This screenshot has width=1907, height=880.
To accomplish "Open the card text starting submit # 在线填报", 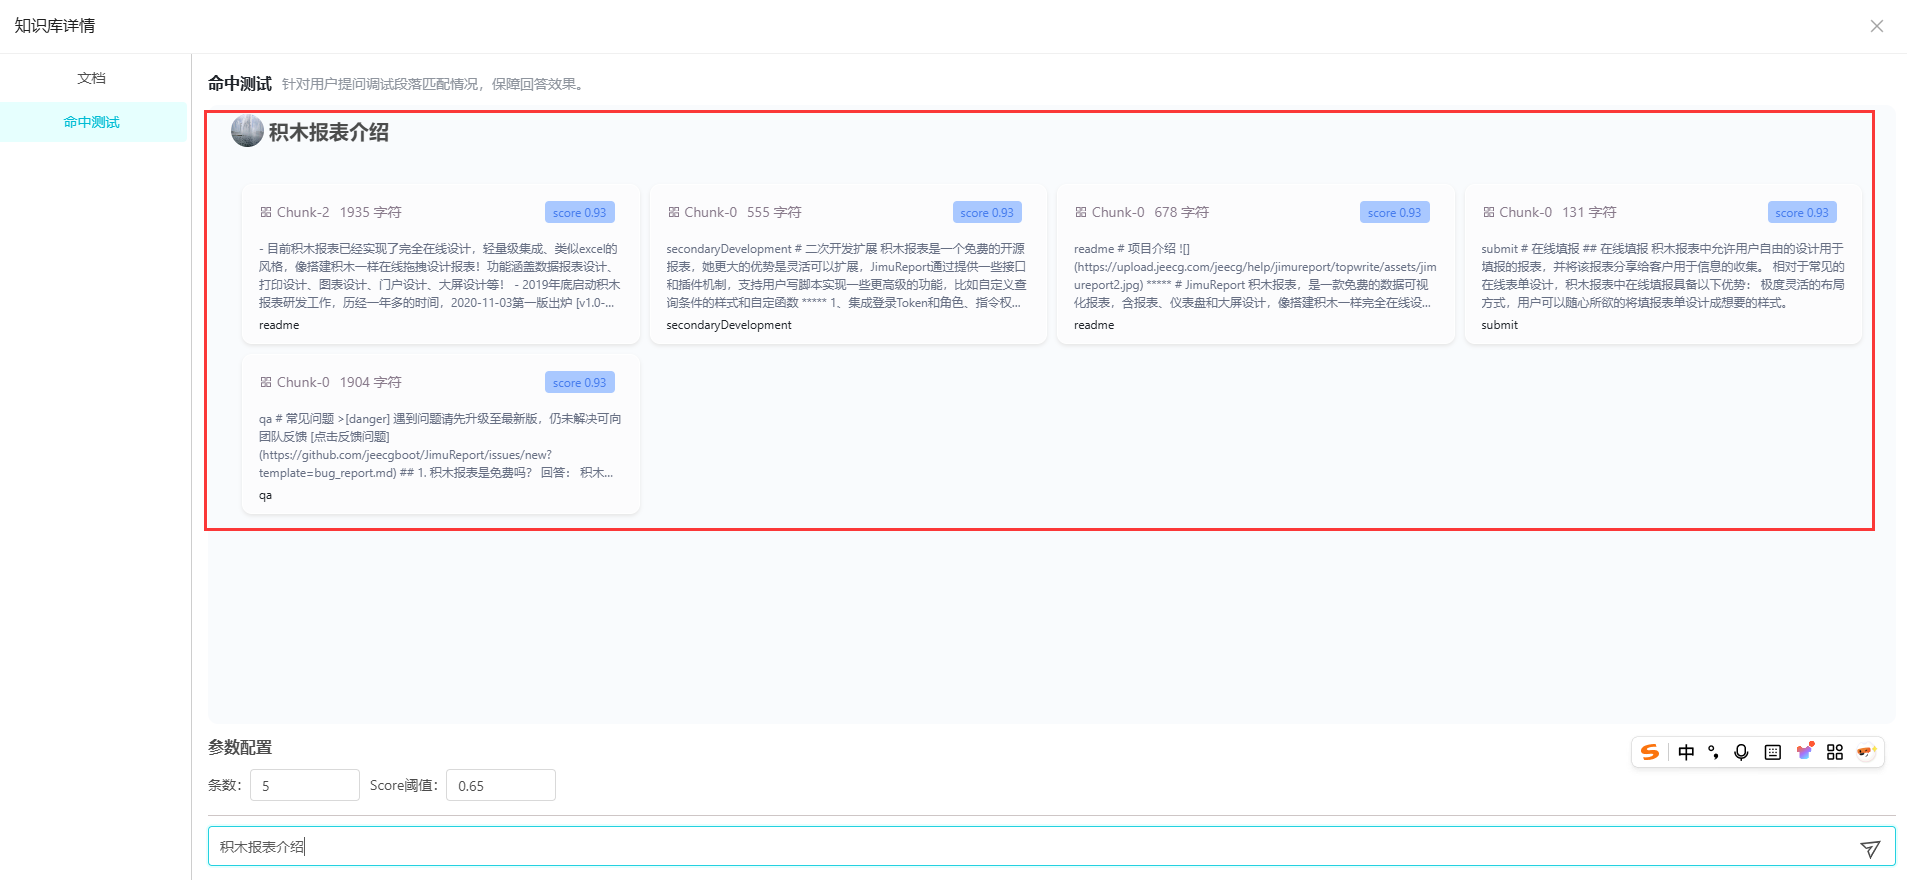I will click(1663, 275).
